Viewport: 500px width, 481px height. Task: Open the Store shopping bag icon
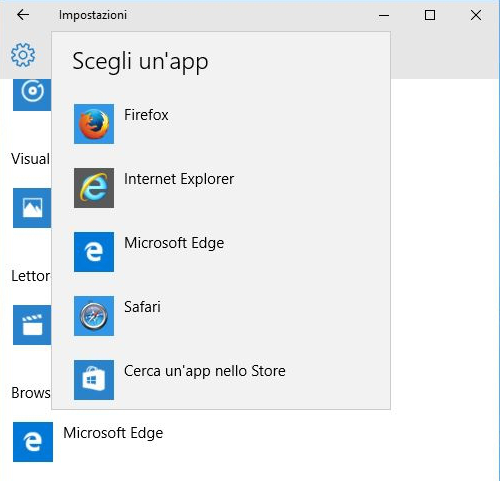click(94, 380)
